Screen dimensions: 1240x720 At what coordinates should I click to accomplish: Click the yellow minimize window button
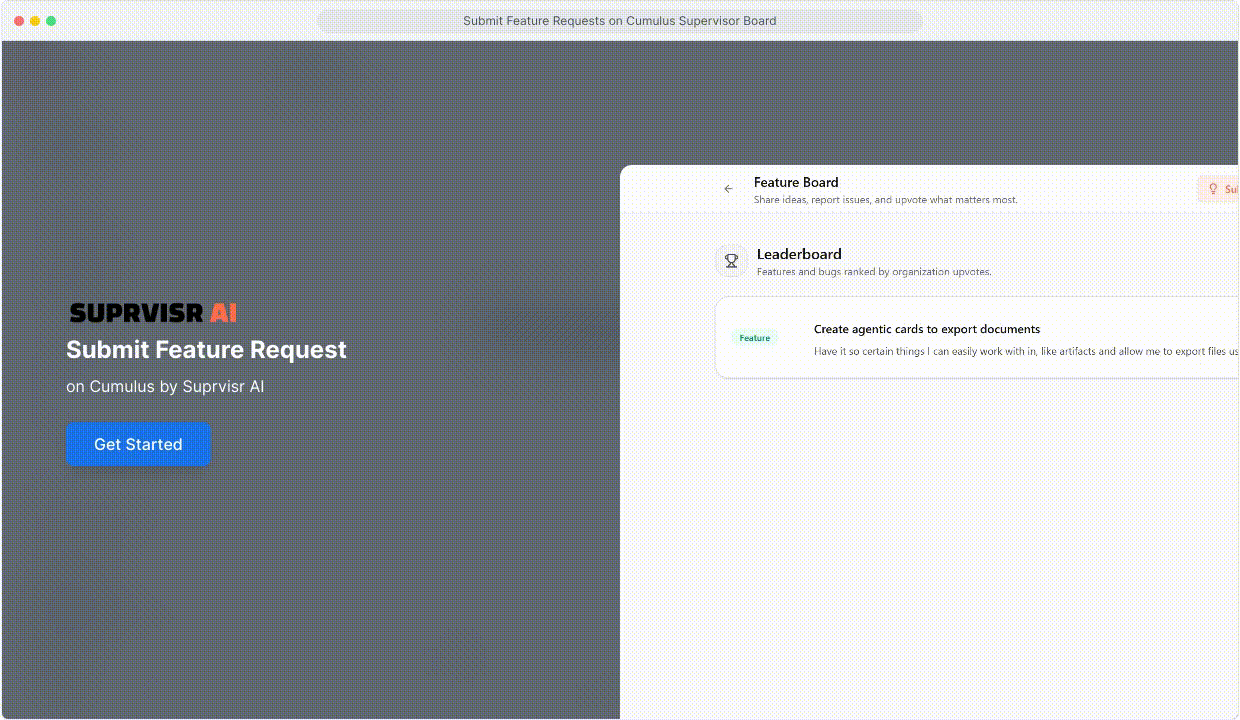35,21
